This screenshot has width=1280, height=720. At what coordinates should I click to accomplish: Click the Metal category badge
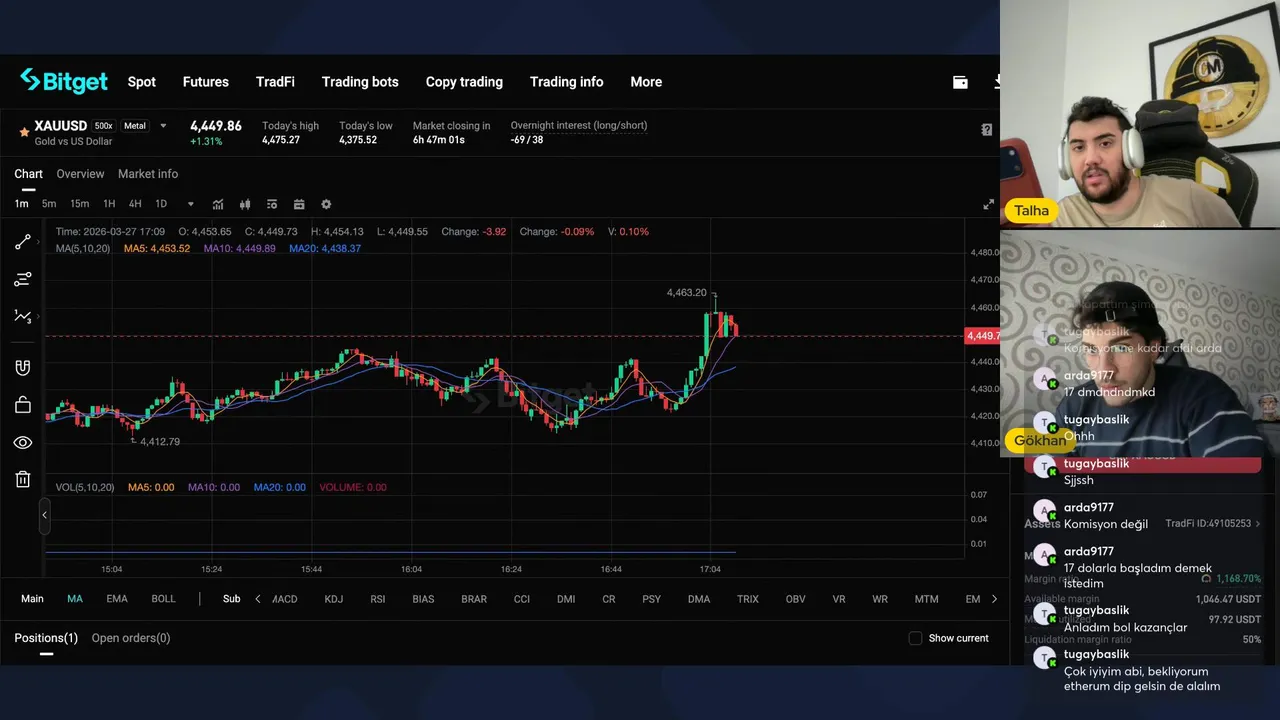coord(135,126)
